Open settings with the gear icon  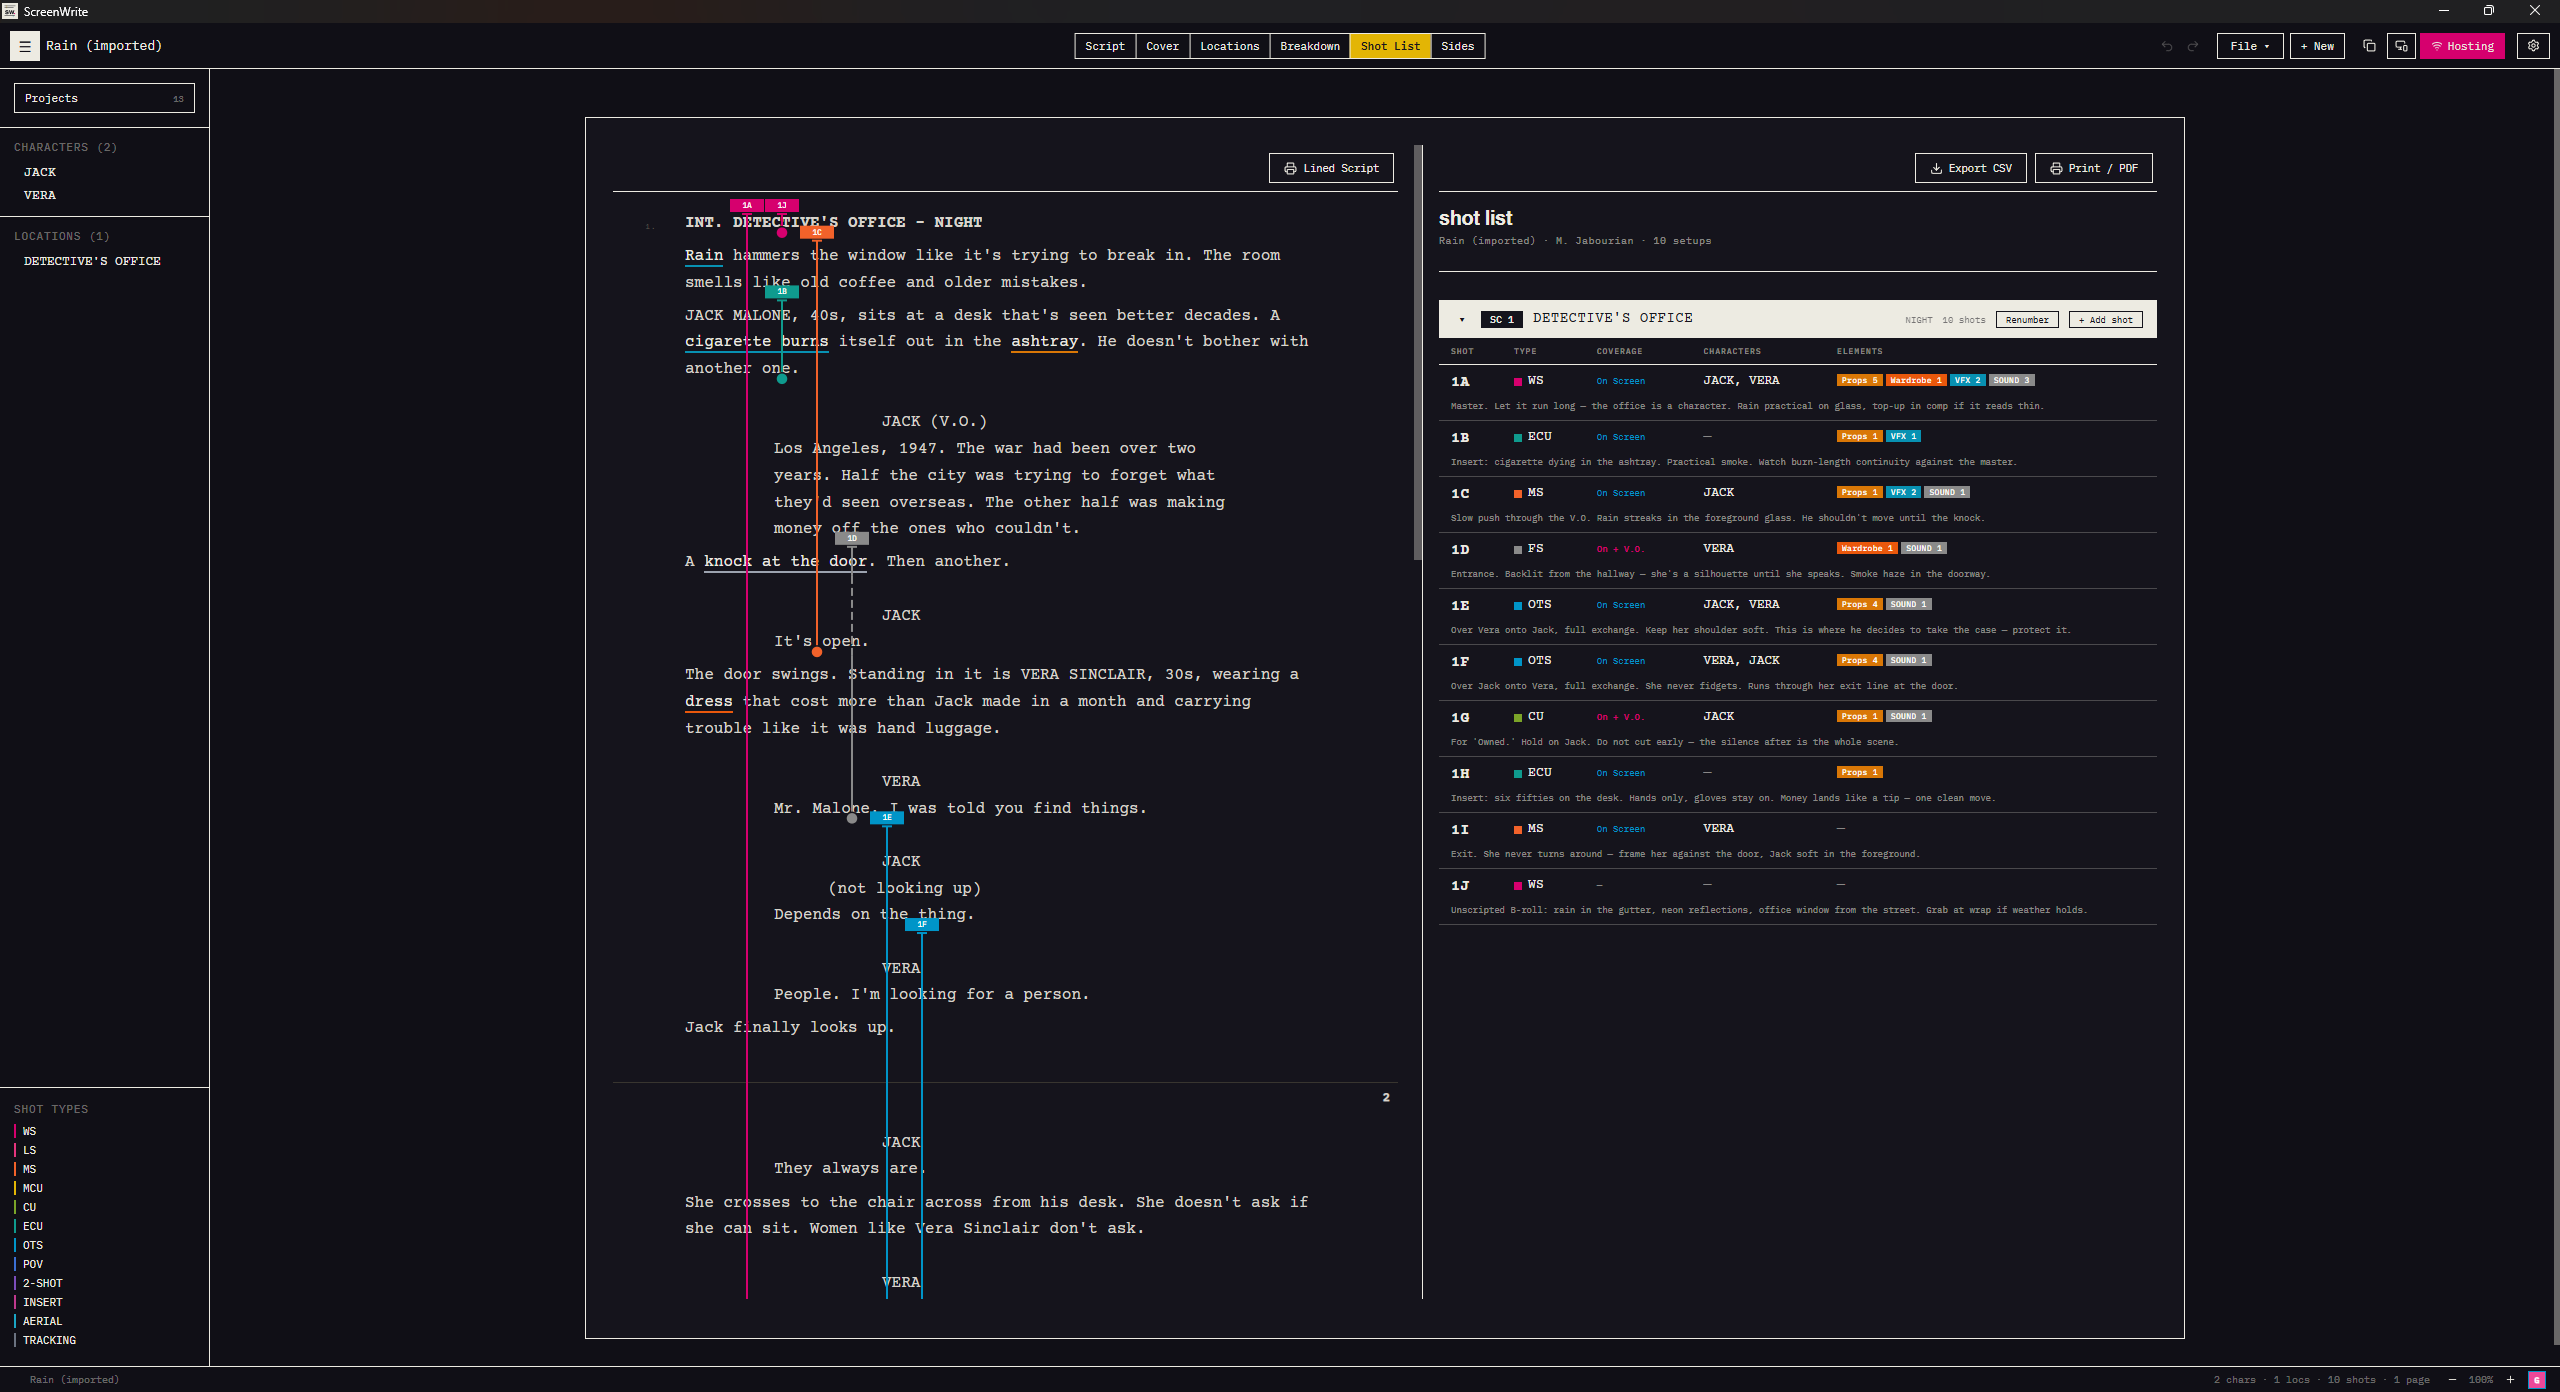point(2533,46)
